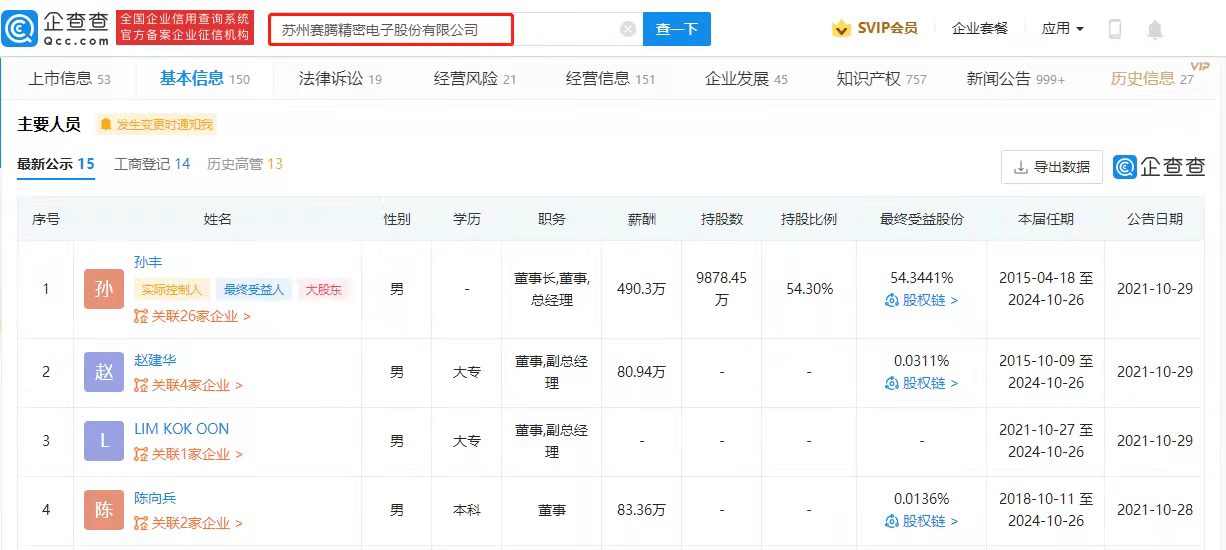Open 股权链 link for 孙丰
1226x550 pixels.
pyautogui.click(x=922, y=300)
